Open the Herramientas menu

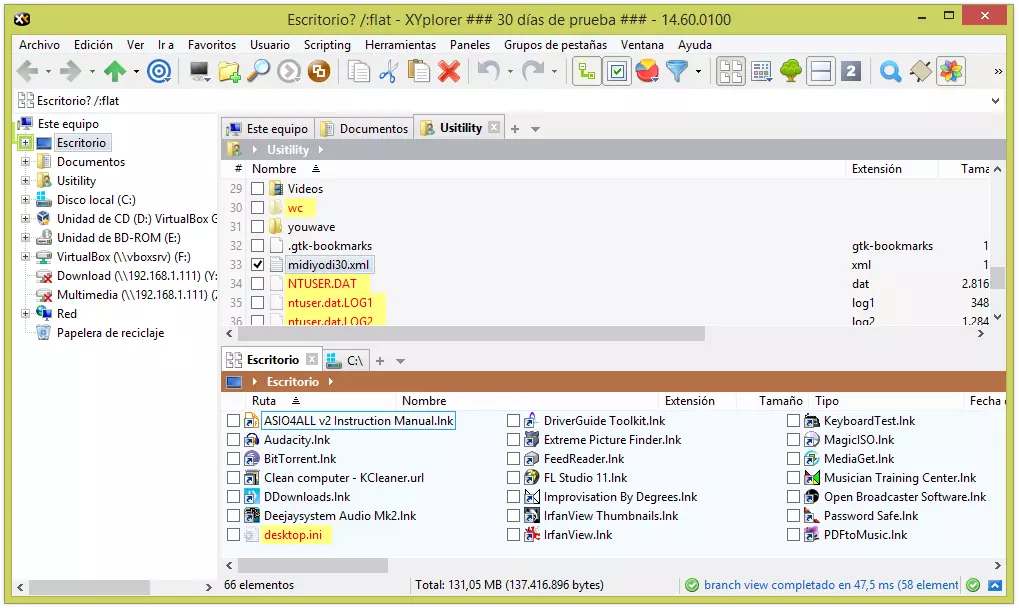click(x=400, y=45)
